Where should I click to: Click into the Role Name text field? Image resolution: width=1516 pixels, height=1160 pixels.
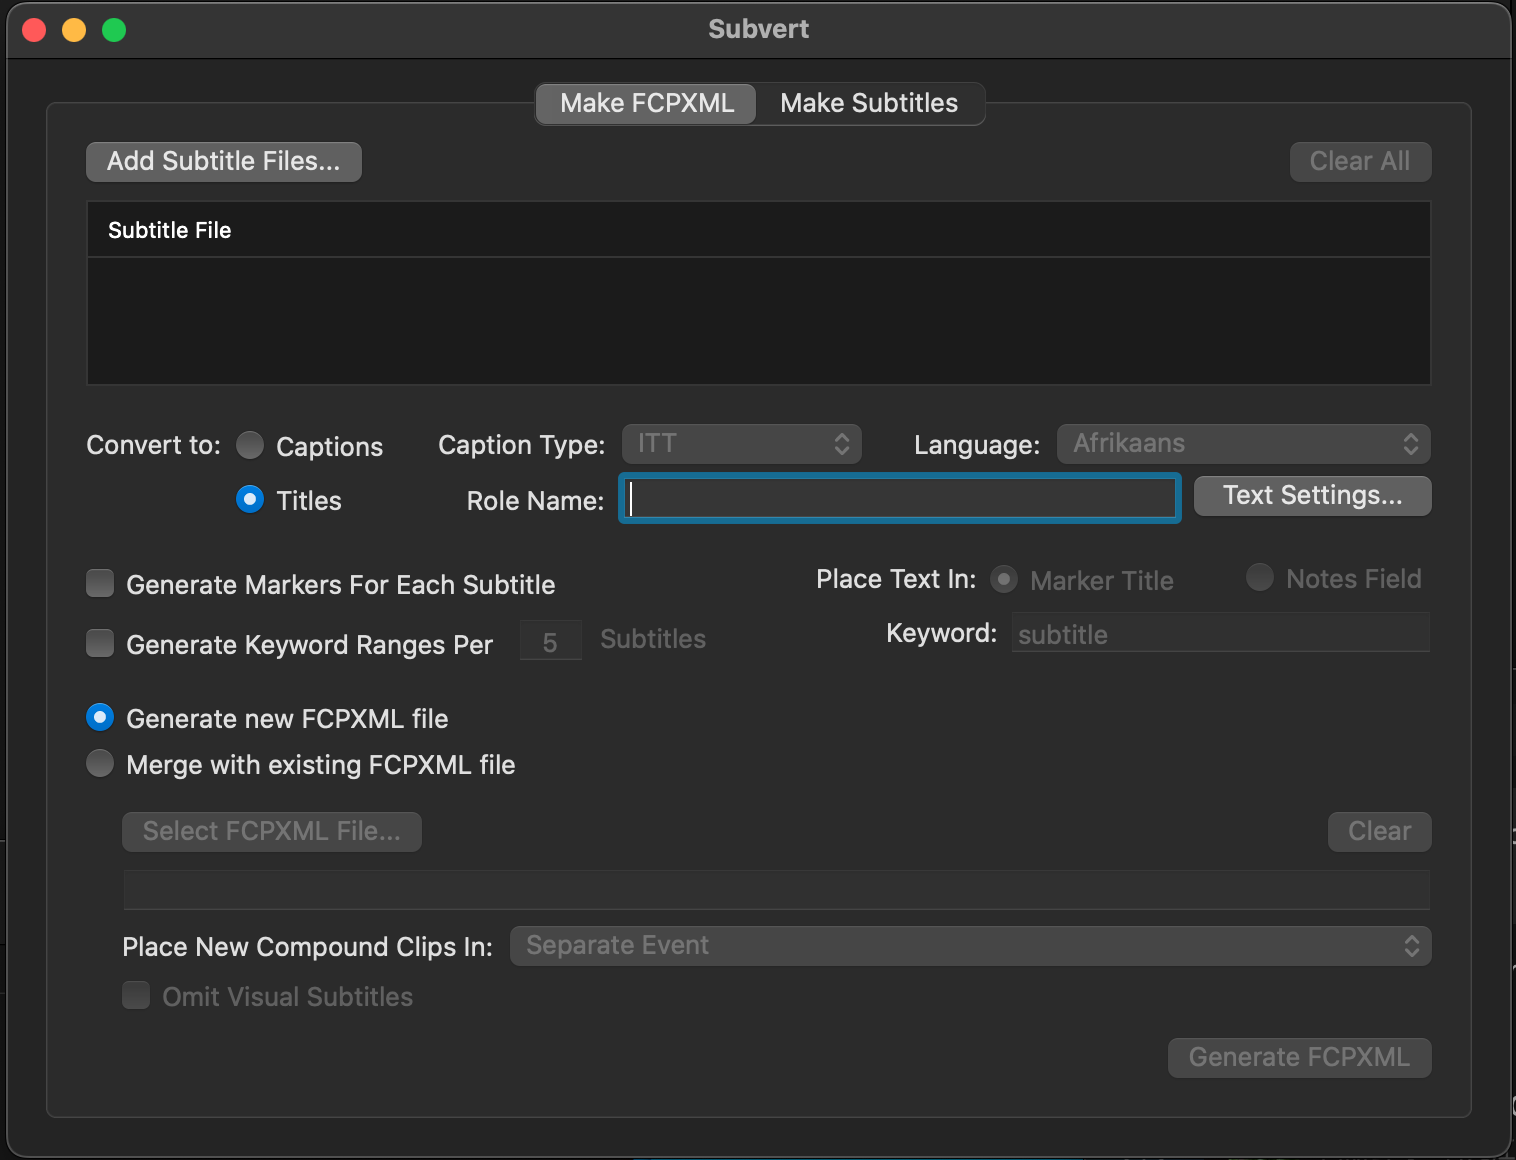click(x=900, y=499)
